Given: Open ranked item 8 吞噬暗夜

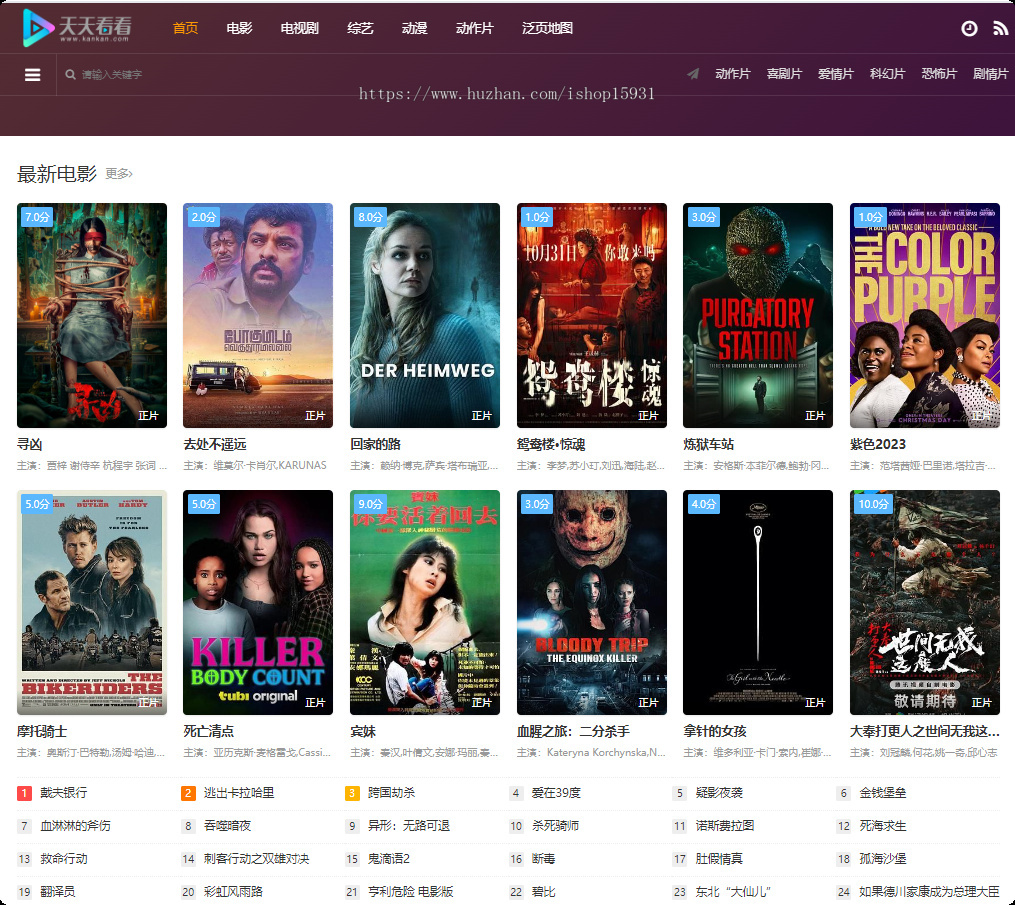Looking at the screenshot, I should [x=227, y=826].
